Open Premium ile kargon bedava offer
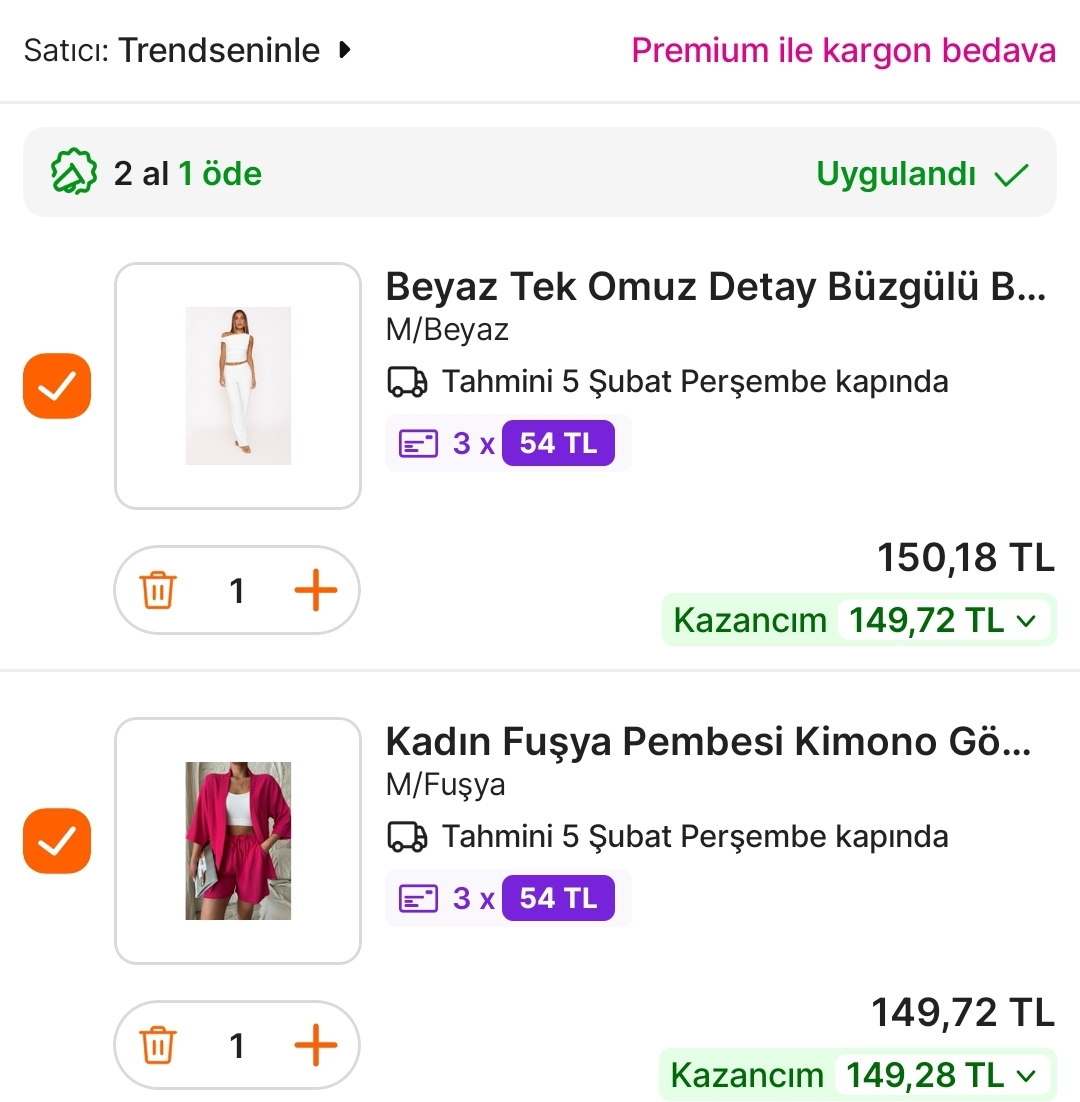Image resolution: width=1080 pixels, height=1102 pixels. pyautogui.click(x=843, y=50)
